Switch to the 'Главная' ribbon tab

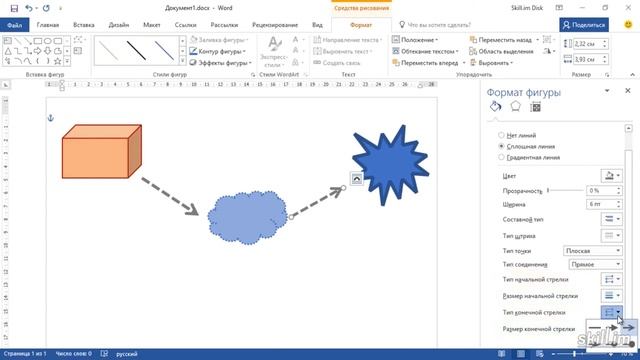[x=48, y=25]
